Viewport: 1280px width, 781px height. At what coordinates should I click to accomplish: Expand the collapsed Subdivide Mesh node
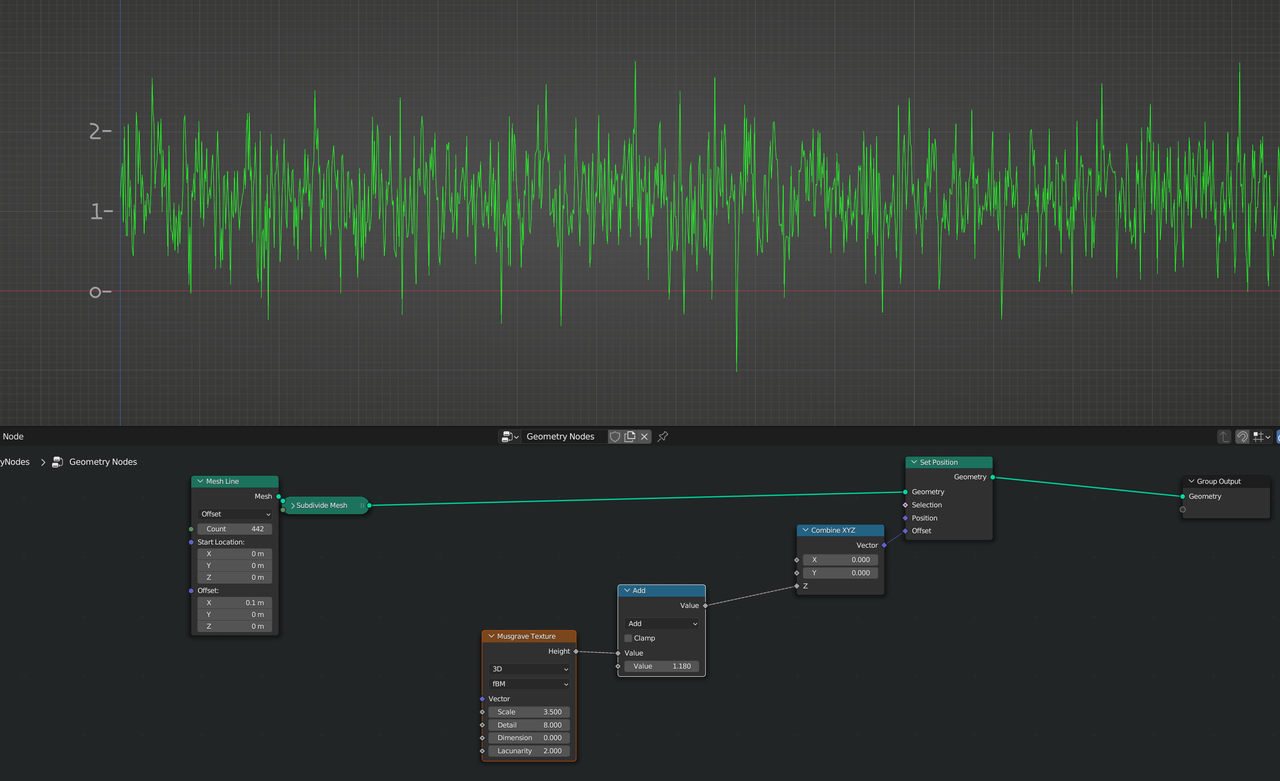293,506
